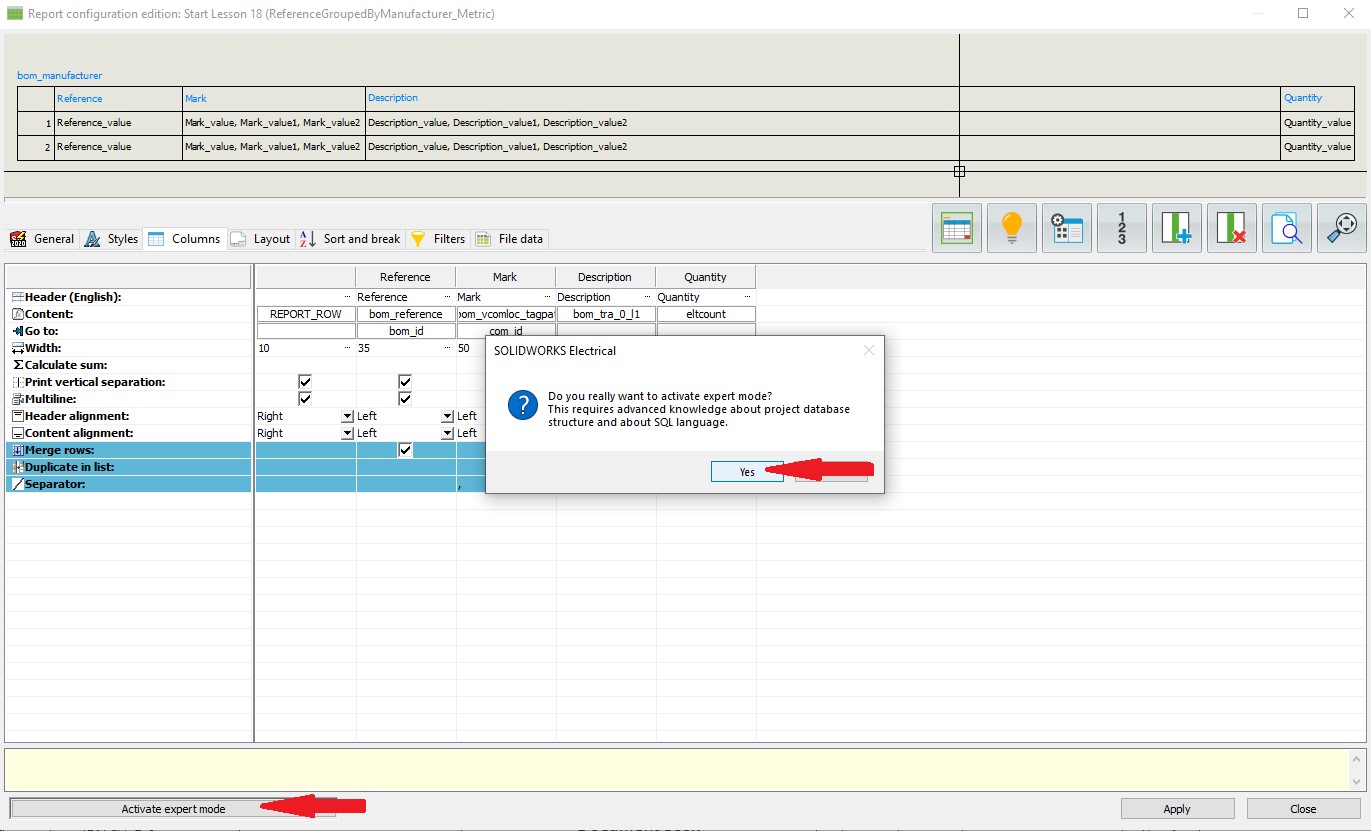Open the column configuration gear icon
The width and height of the screenshot is (1371, 831).
pyautogui.click(x=1067, y=228)
